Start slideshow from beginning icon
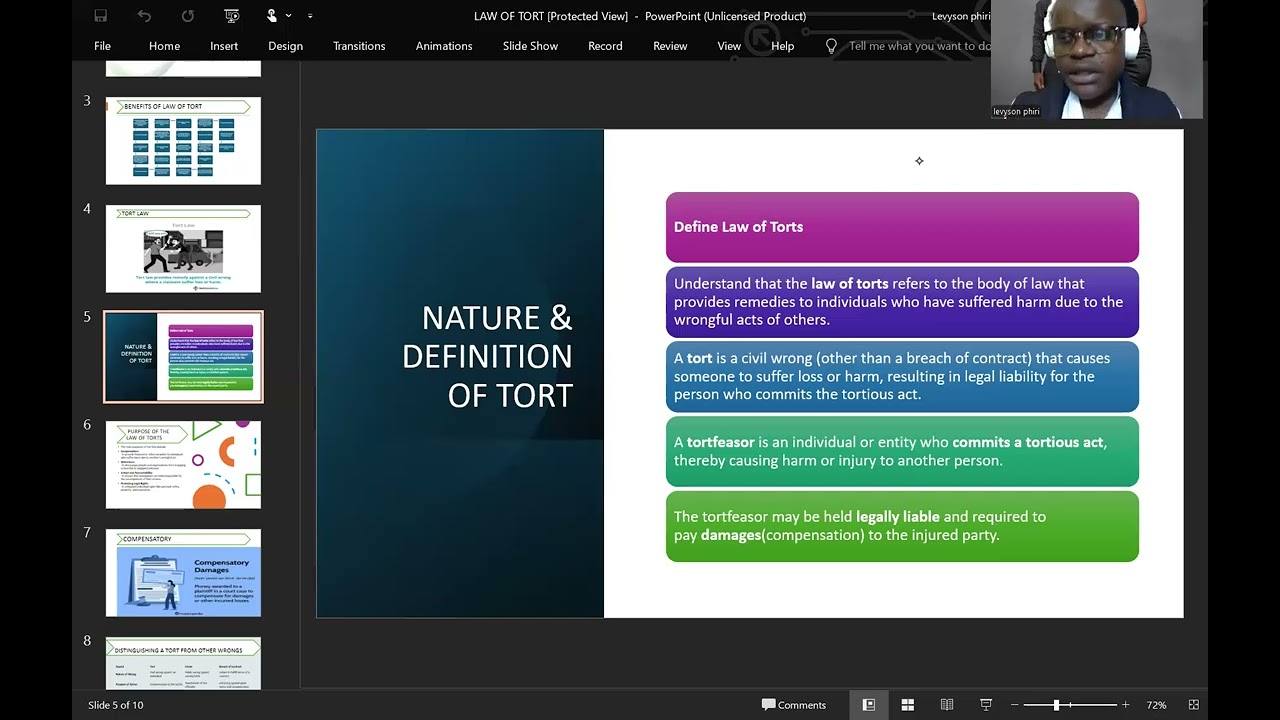The height and width of the screenshot is (720, 1280). (232, 16)
